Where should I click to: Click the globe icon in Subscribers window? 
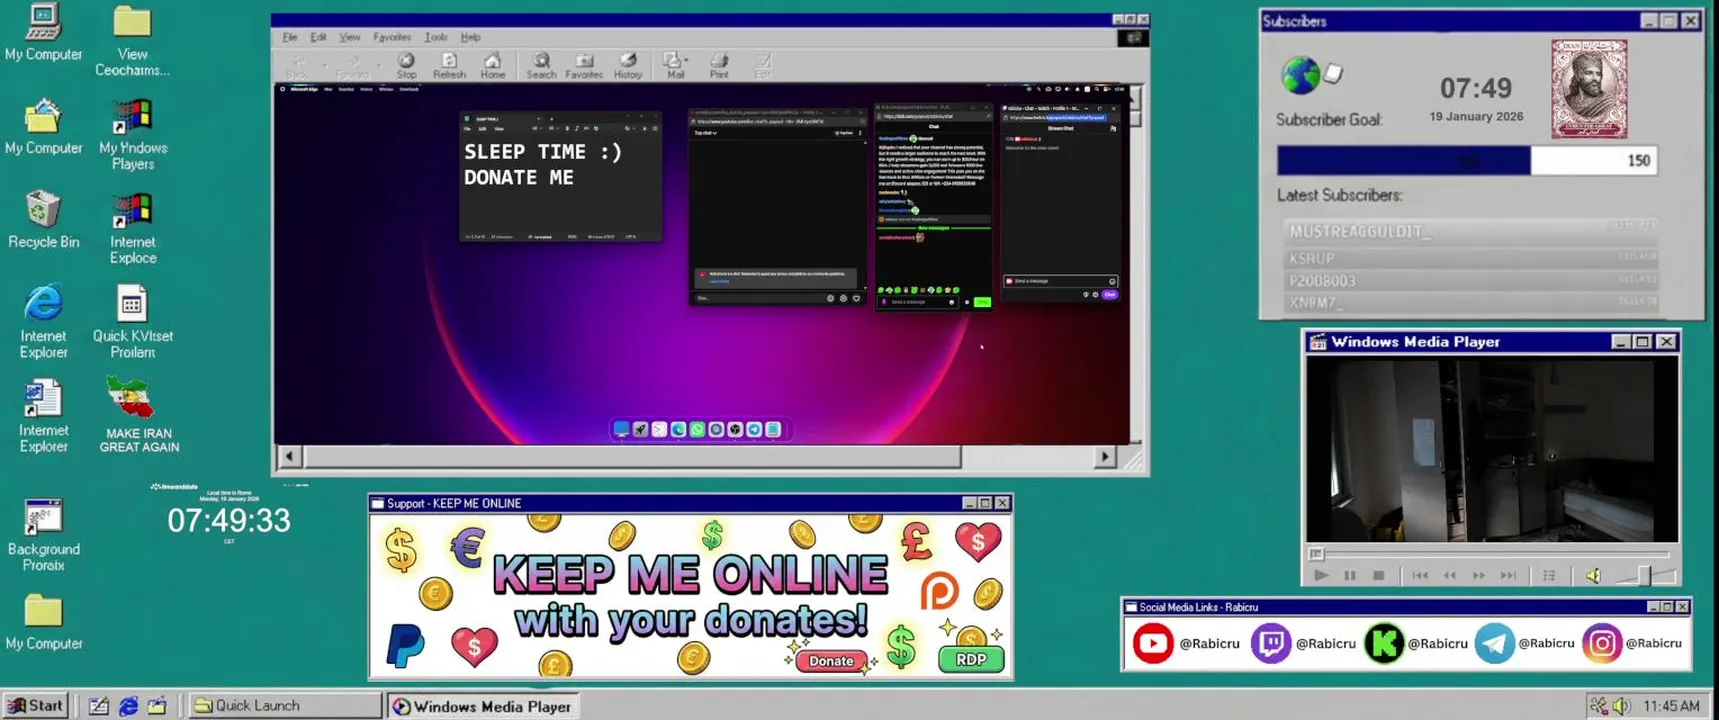(1300, 75)
